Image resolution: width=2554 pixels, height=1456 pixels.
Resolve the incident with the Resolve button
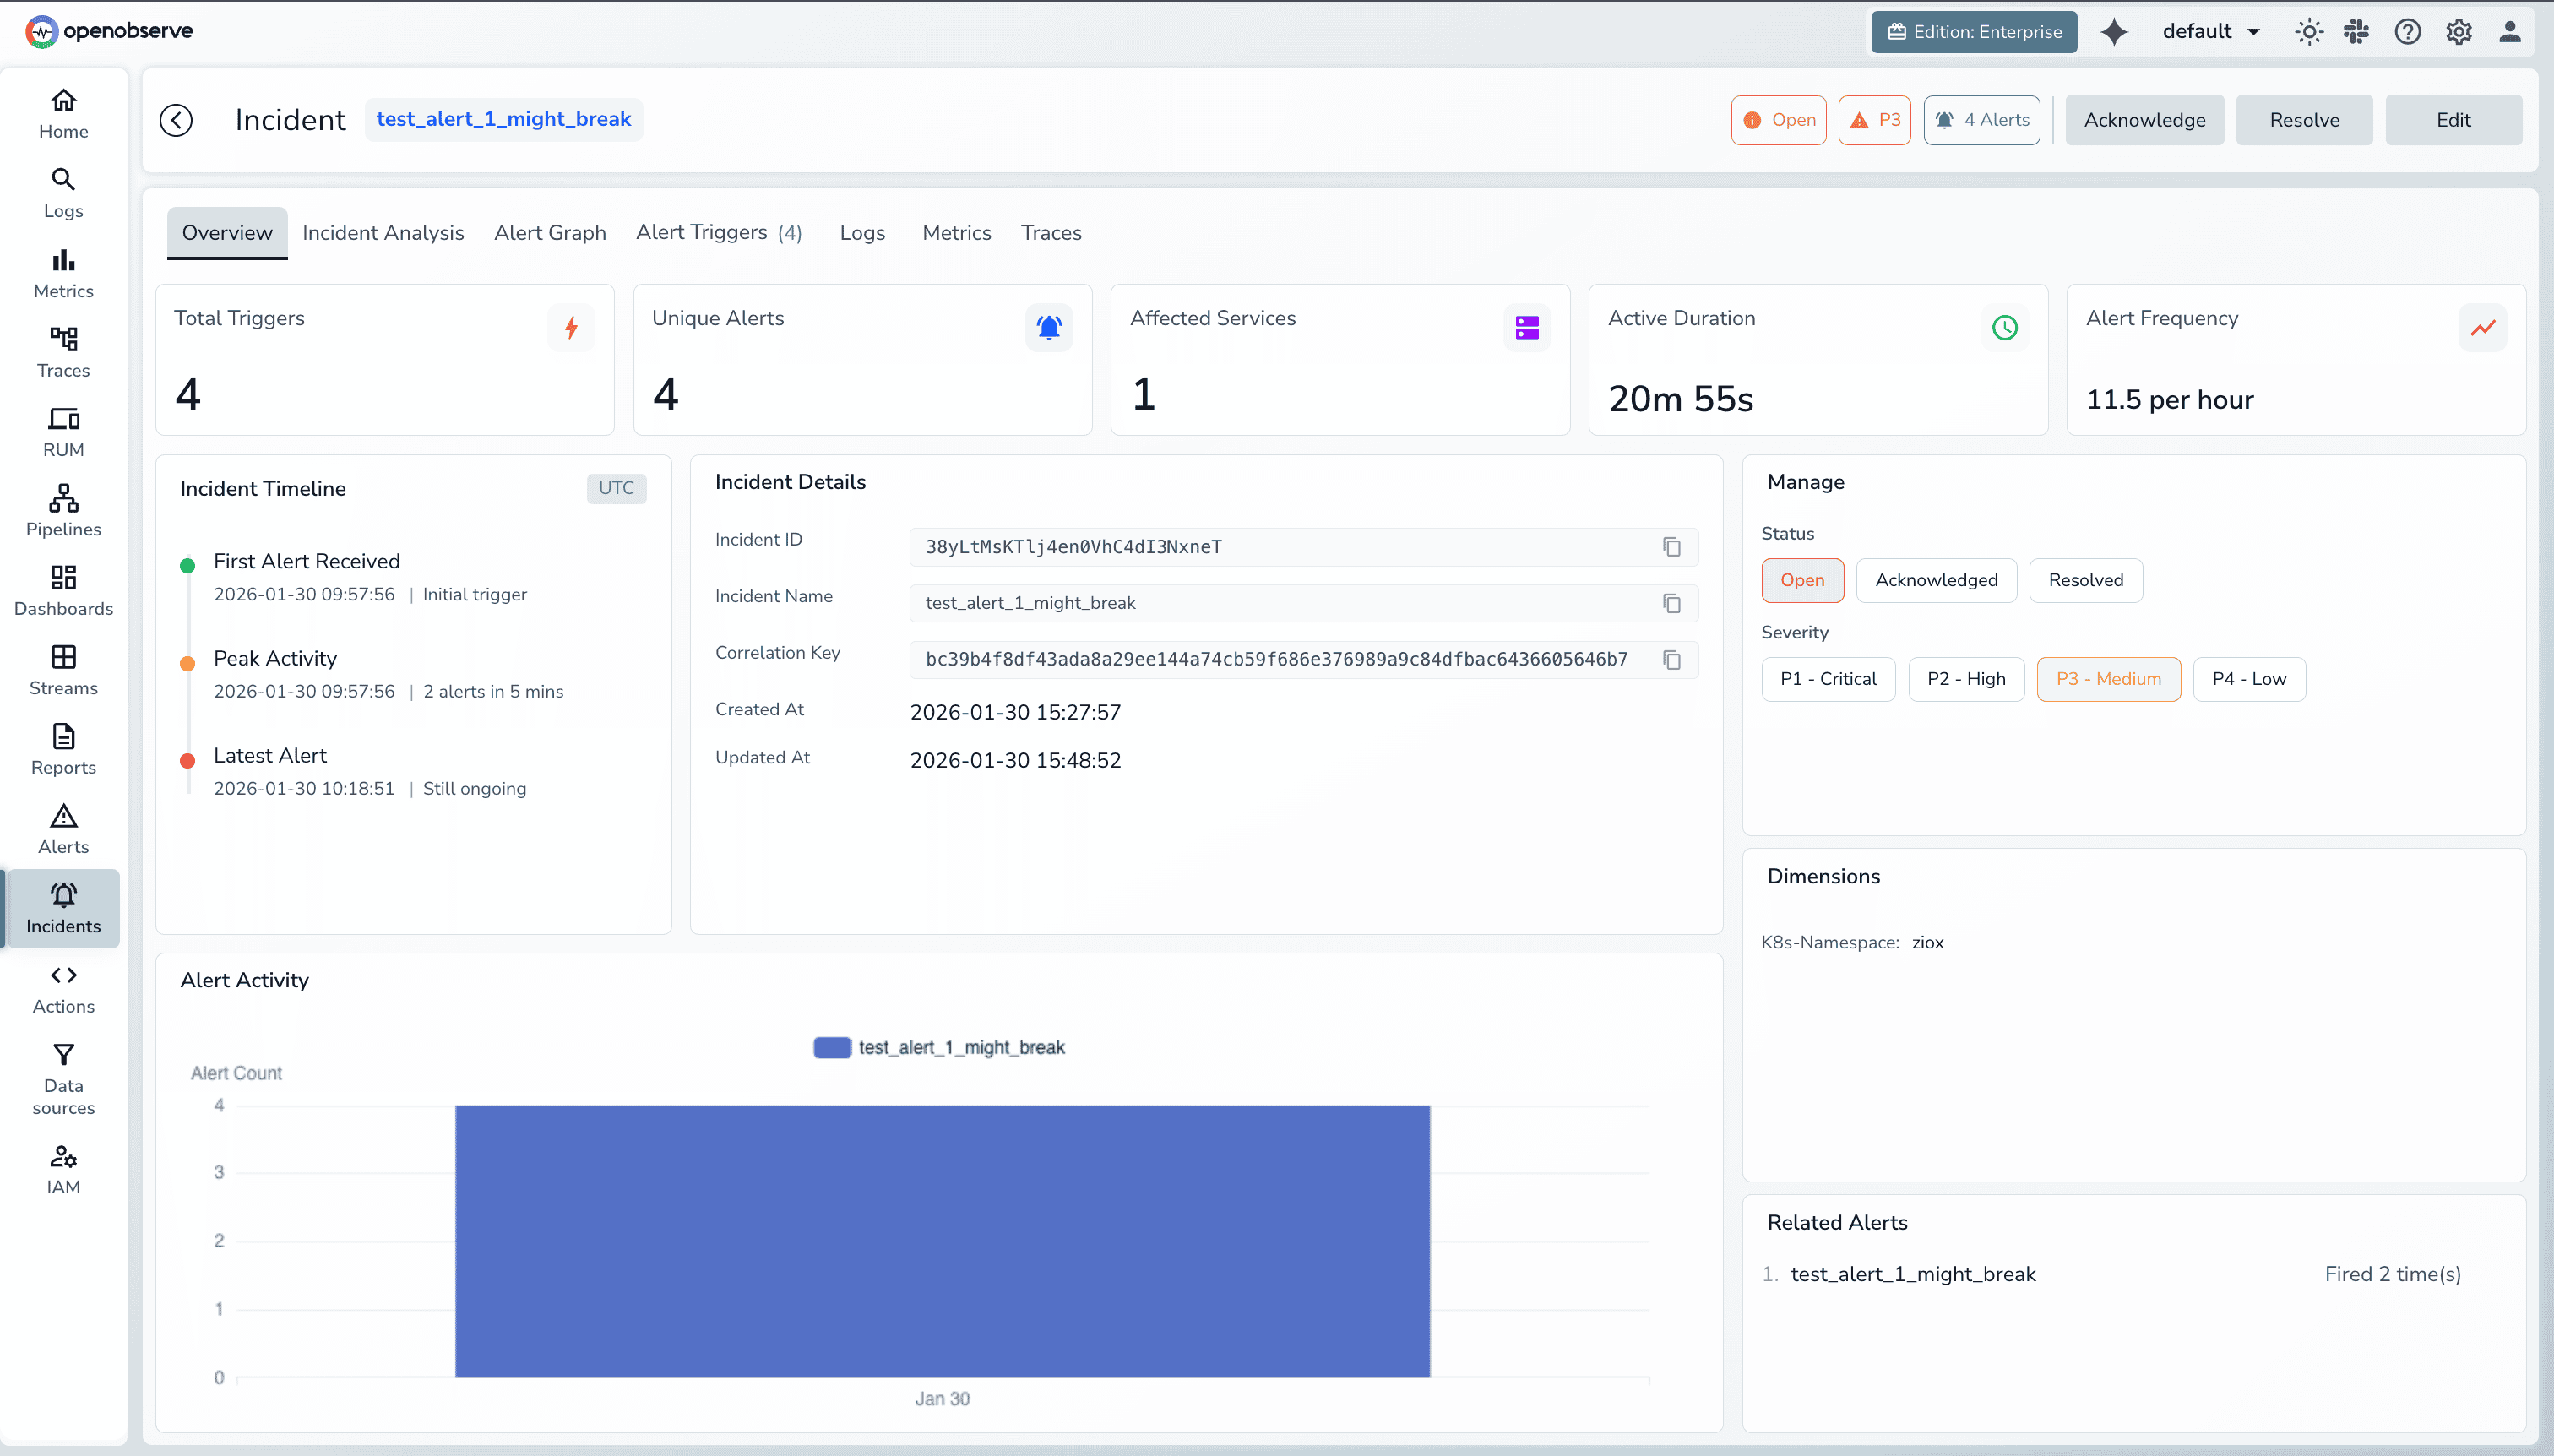(2303, 119)
